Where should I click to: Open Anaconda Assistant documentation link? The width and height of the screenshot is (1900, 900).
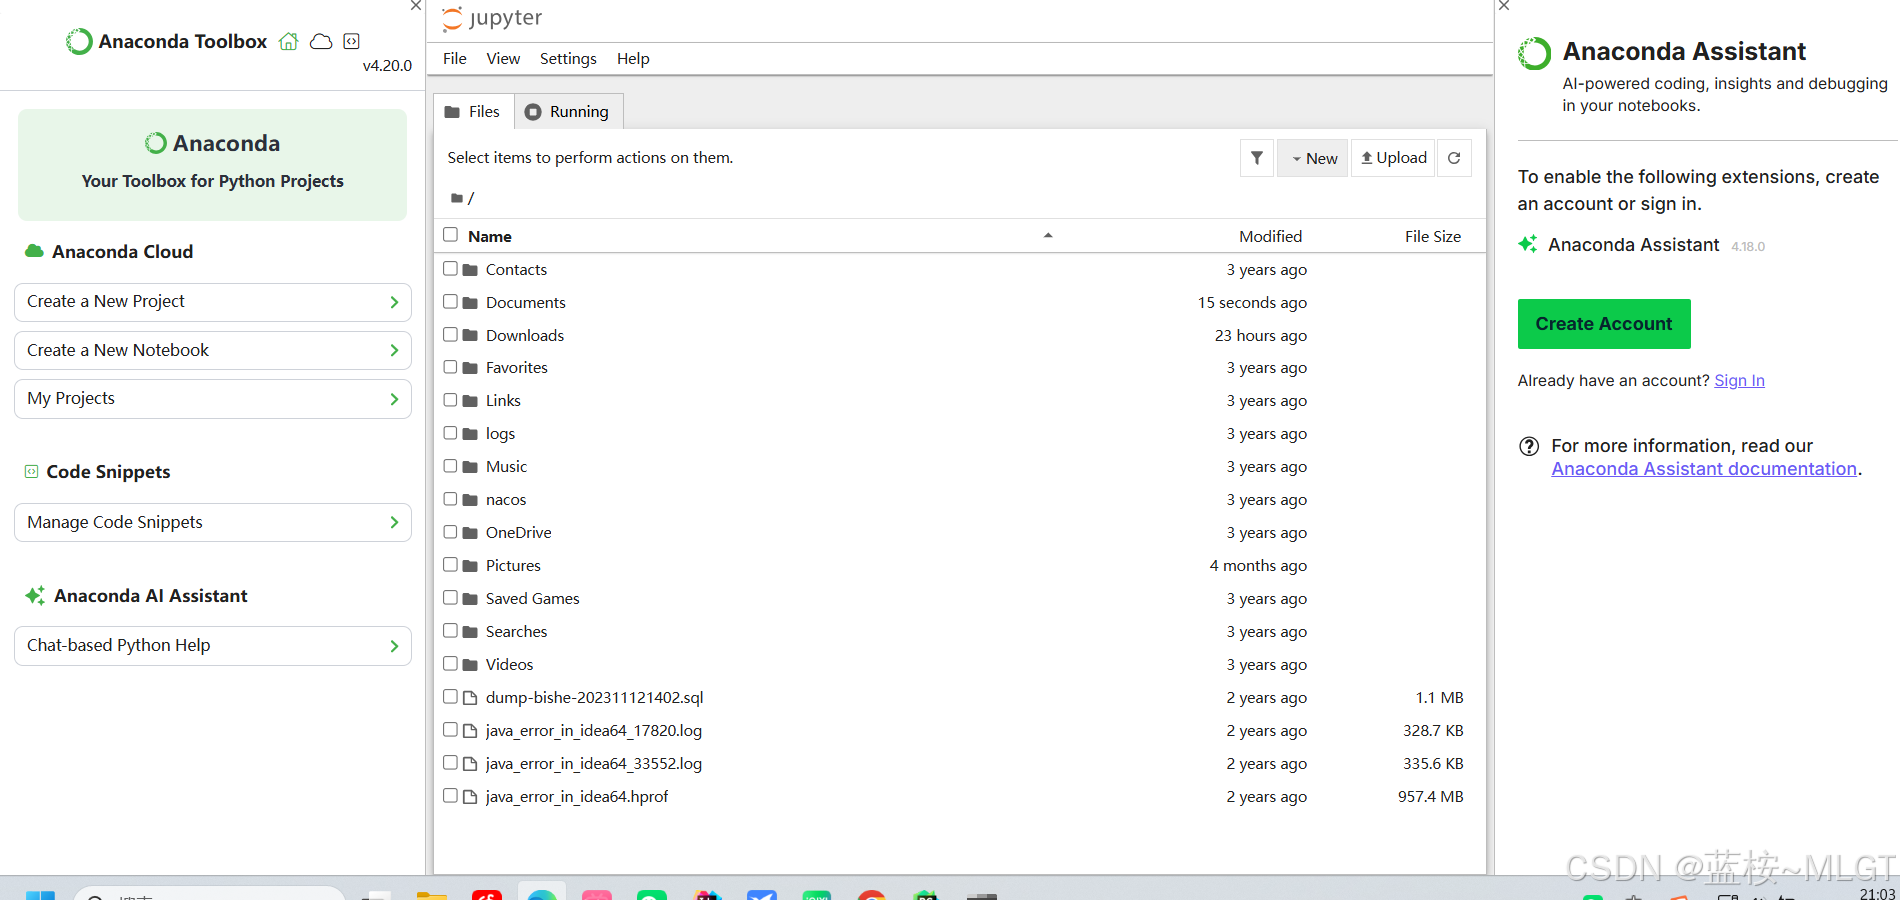coord(1704,469)
